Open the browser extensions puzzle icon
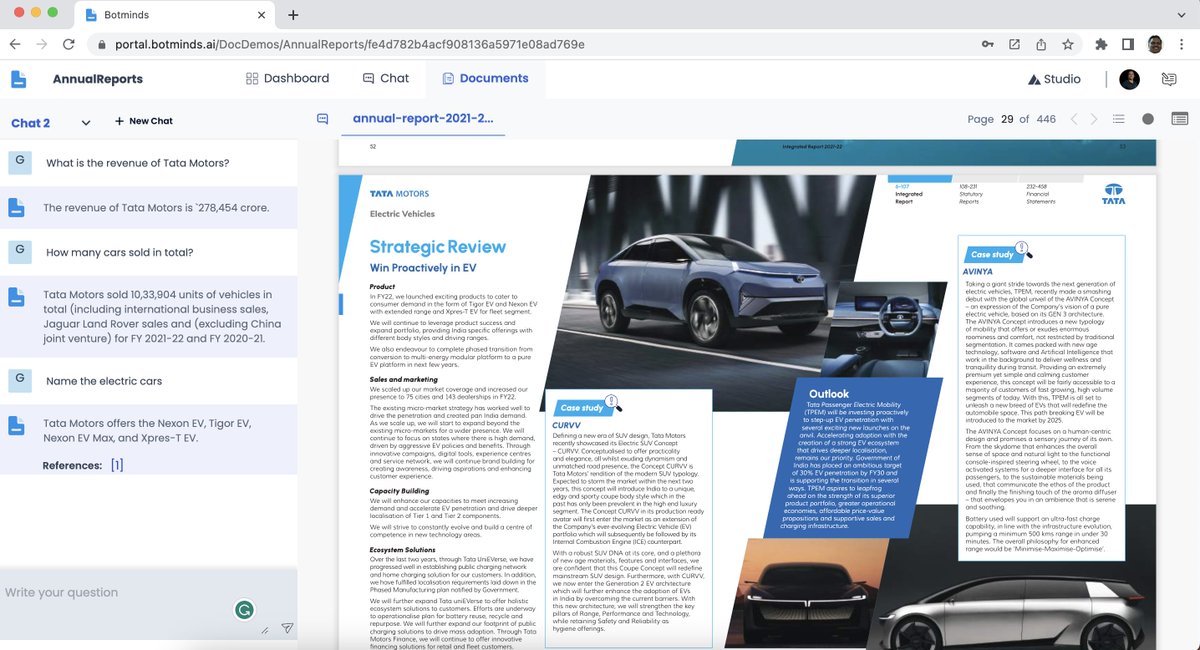Image resolution: width=1200 pixels, height=650 pixels. click(1101, 44)
